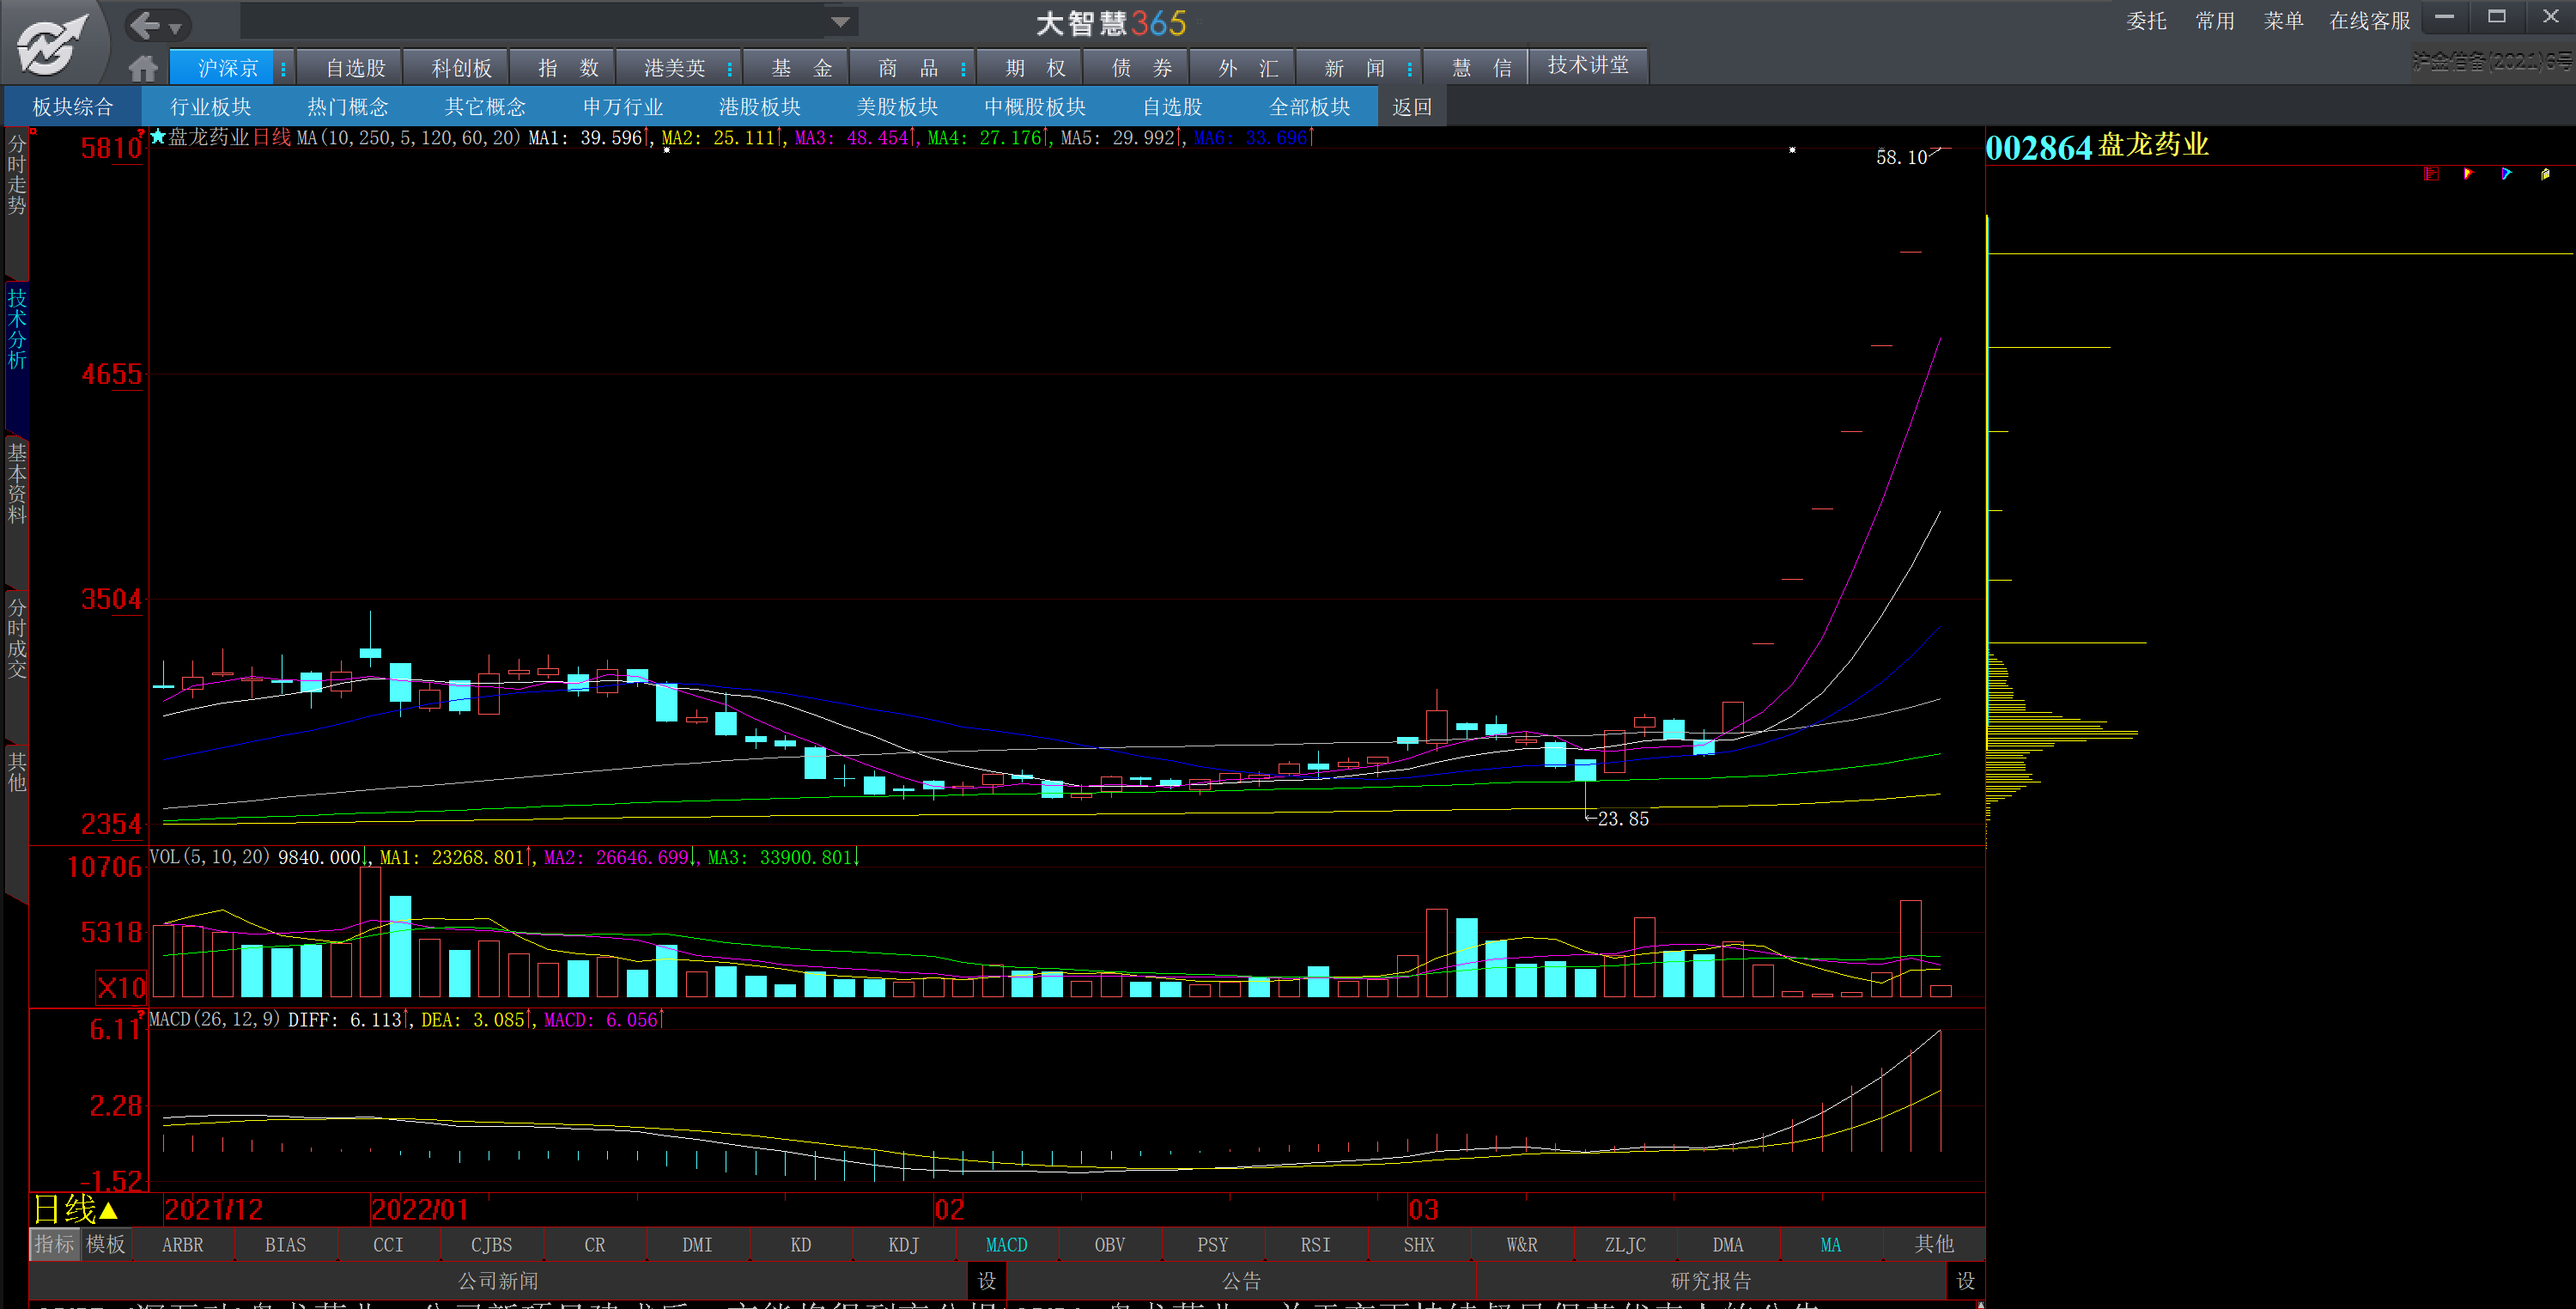The width and height of the screenshot is (2576, 1309).
Task: Click the red-yellow flame triangle icon
Action: pyautogui.click(x=2469, y=174)
